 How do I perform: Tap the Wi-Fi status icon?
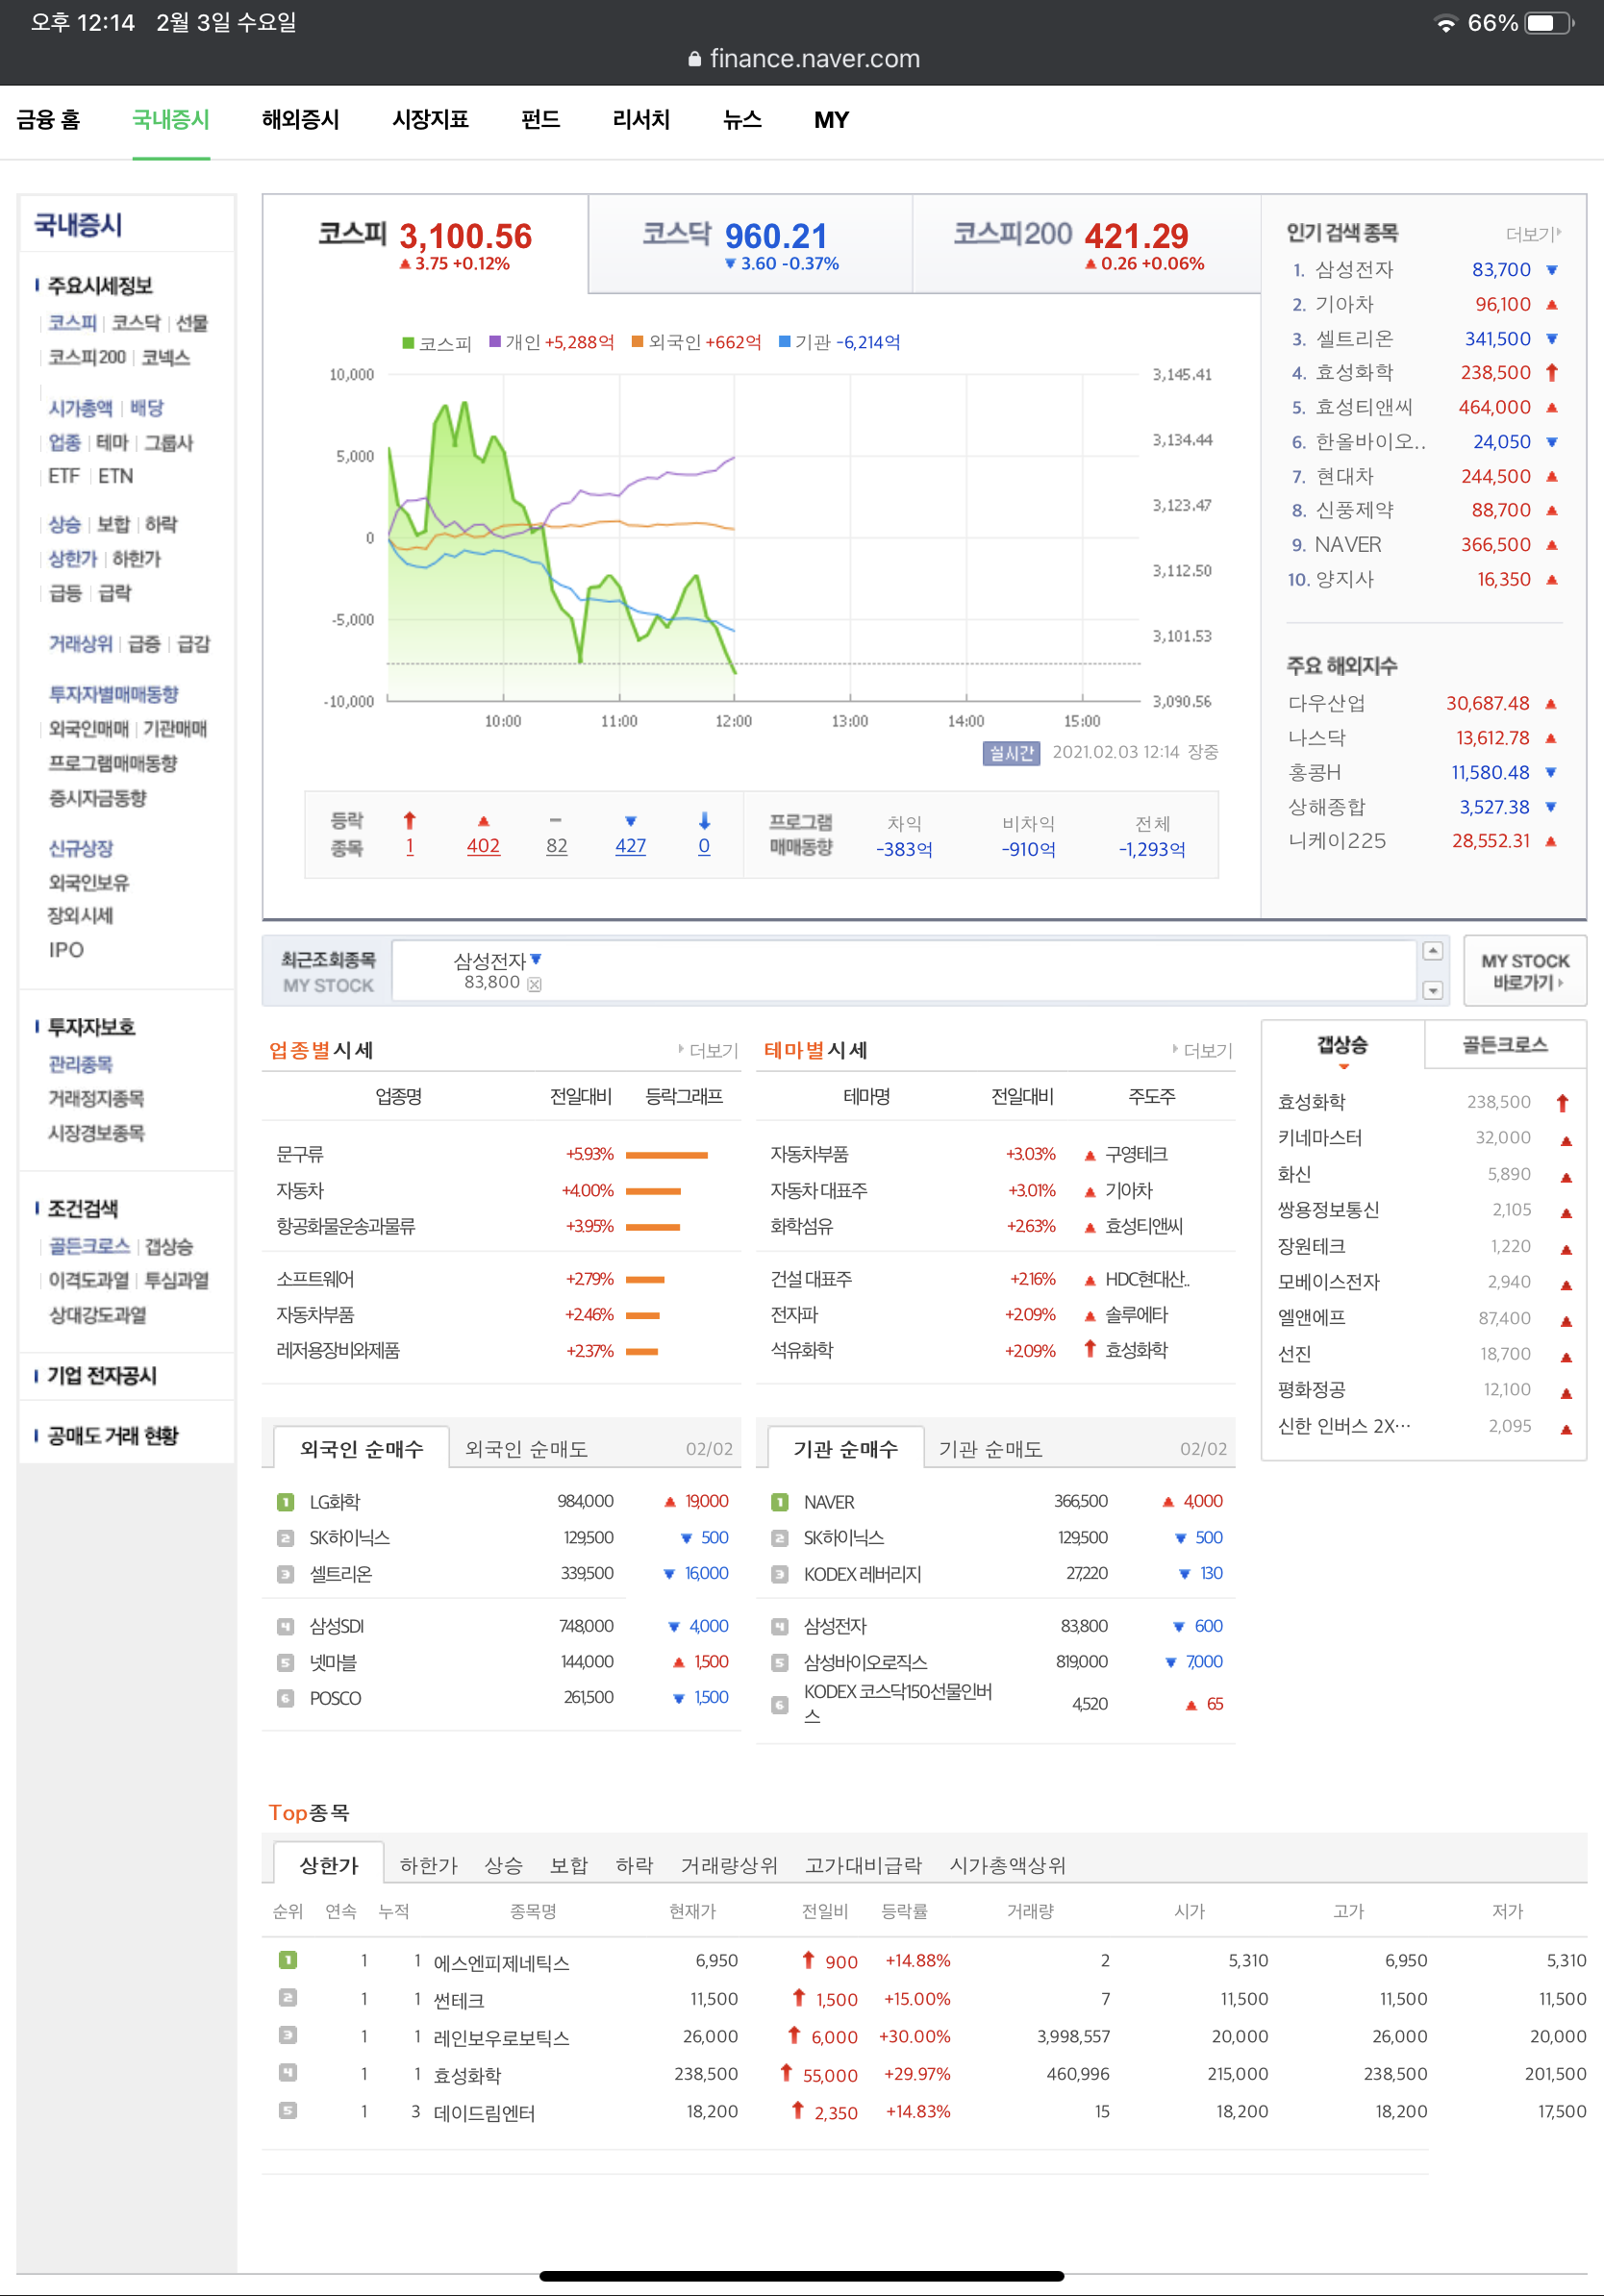click(x=1445, y=23)
